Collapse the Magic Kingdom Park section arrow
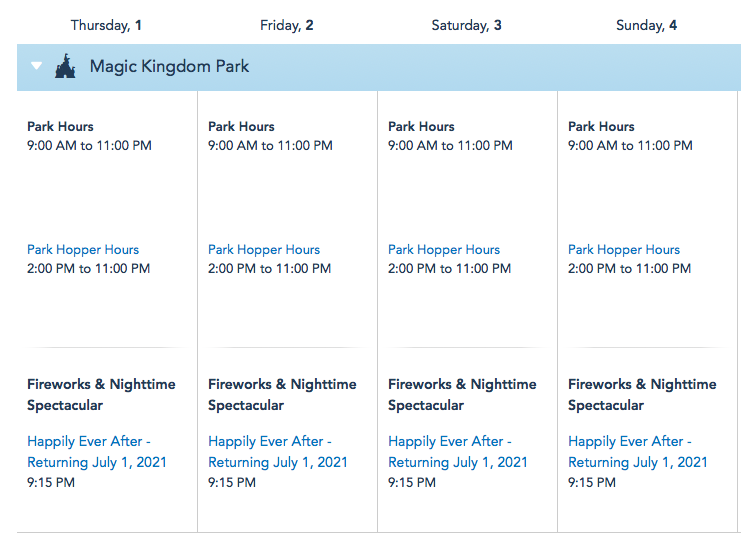 coord(37,67)
